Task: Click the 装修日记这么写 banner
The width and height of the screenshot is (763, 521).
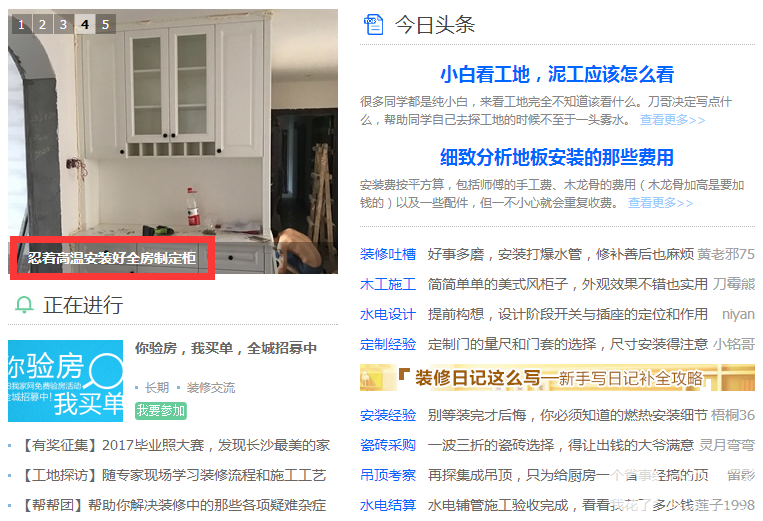Action: 557,377
